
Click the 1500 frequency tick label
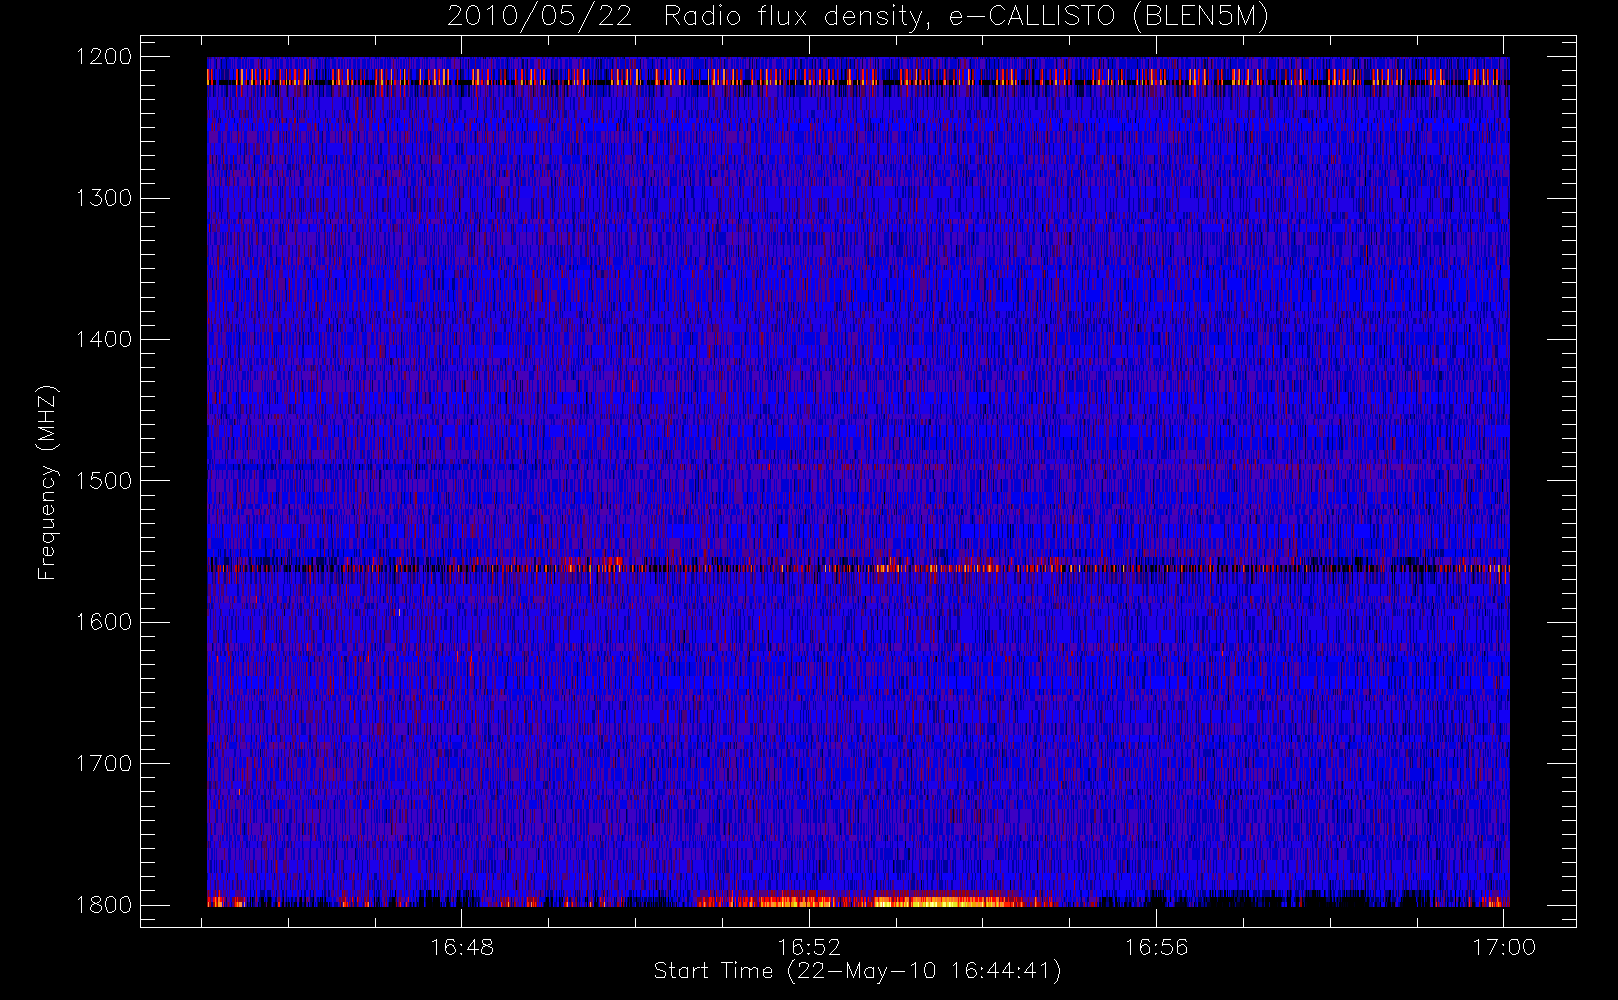coord(105,481)
